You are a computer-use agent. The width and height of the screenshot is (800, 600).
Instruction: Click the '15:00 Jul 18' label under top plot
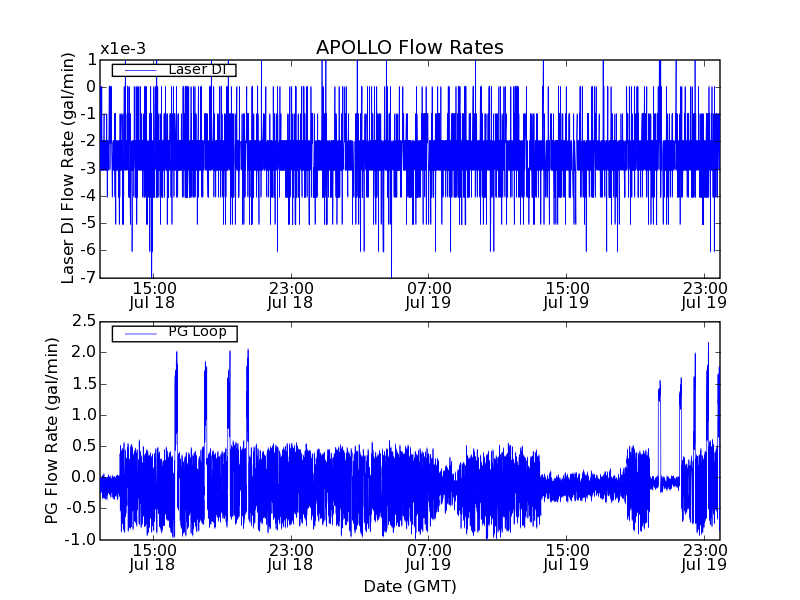(153, 295)
